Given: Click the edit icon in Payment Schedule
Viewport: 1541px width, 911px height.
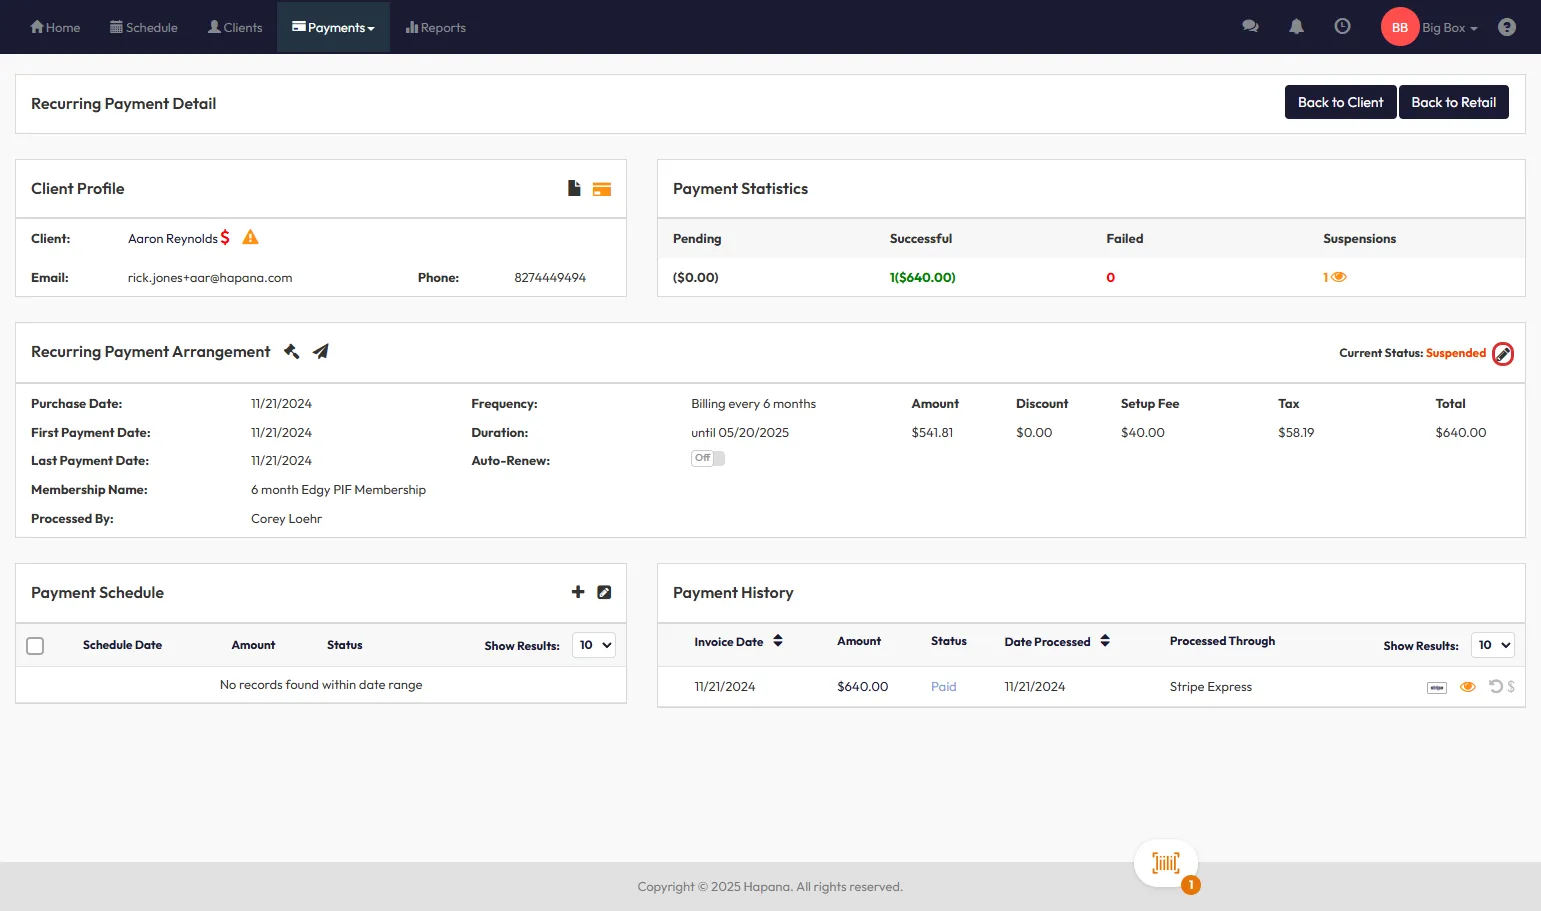Looking at the screenshot, I should point(604,592).
